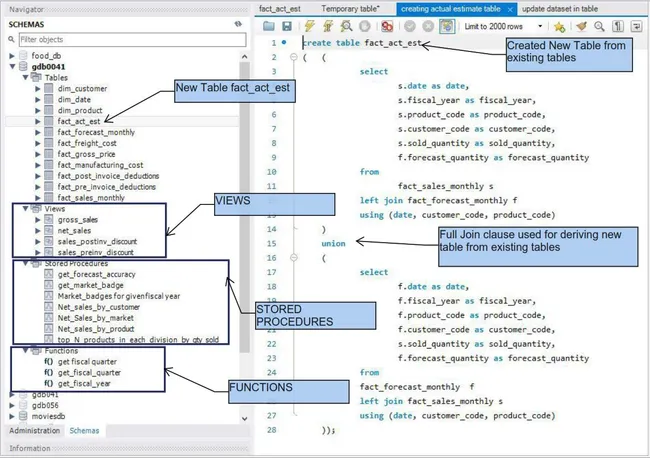
Task: Open a SQL script file via folder icon
Action: coord(269,27)
